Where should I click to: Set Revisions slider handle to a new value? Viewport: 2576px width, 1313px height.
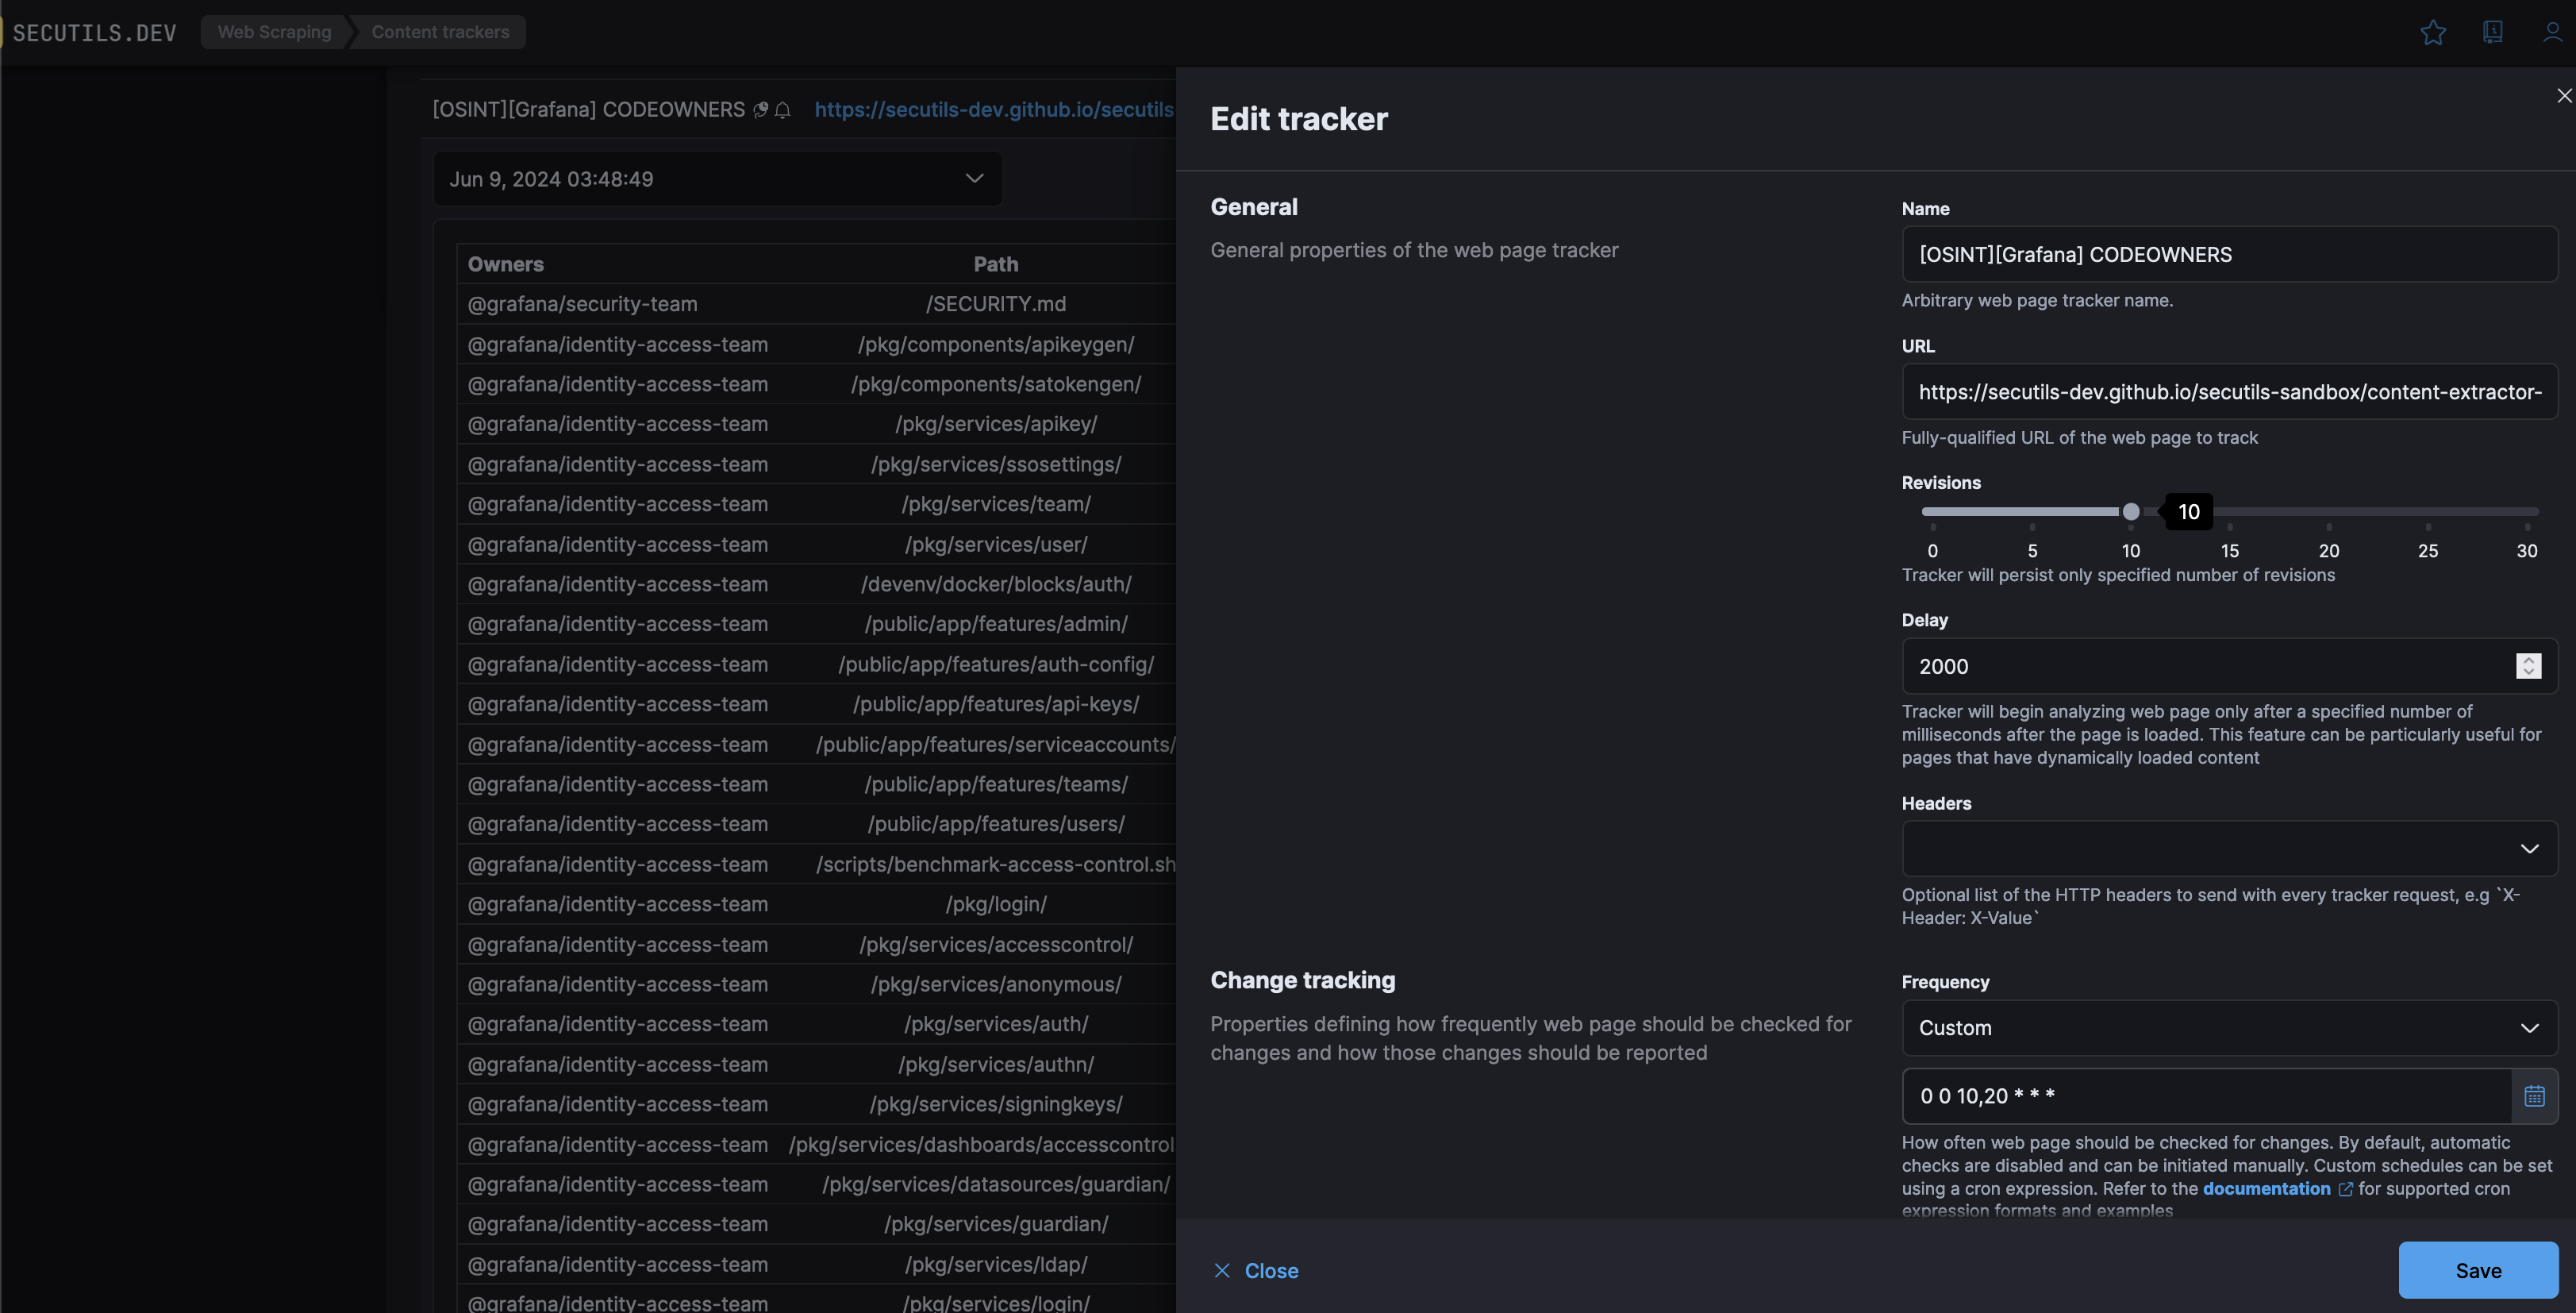2131,511
